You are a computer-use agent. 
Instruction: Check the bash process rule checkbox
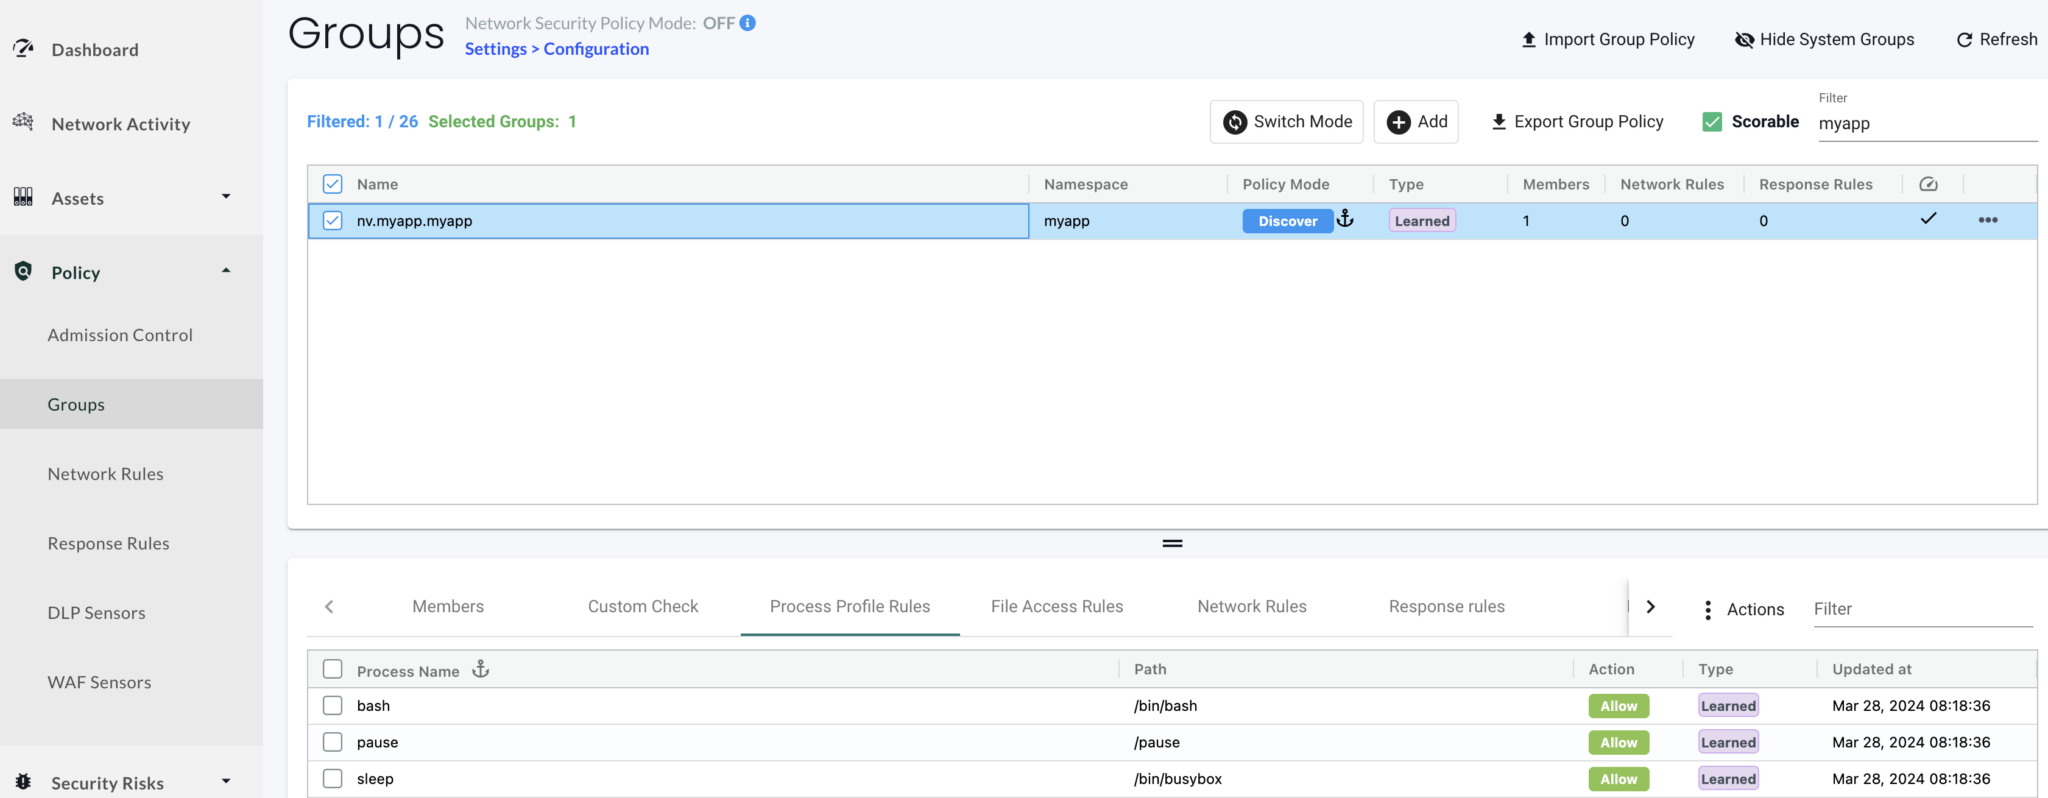point(333,706)
